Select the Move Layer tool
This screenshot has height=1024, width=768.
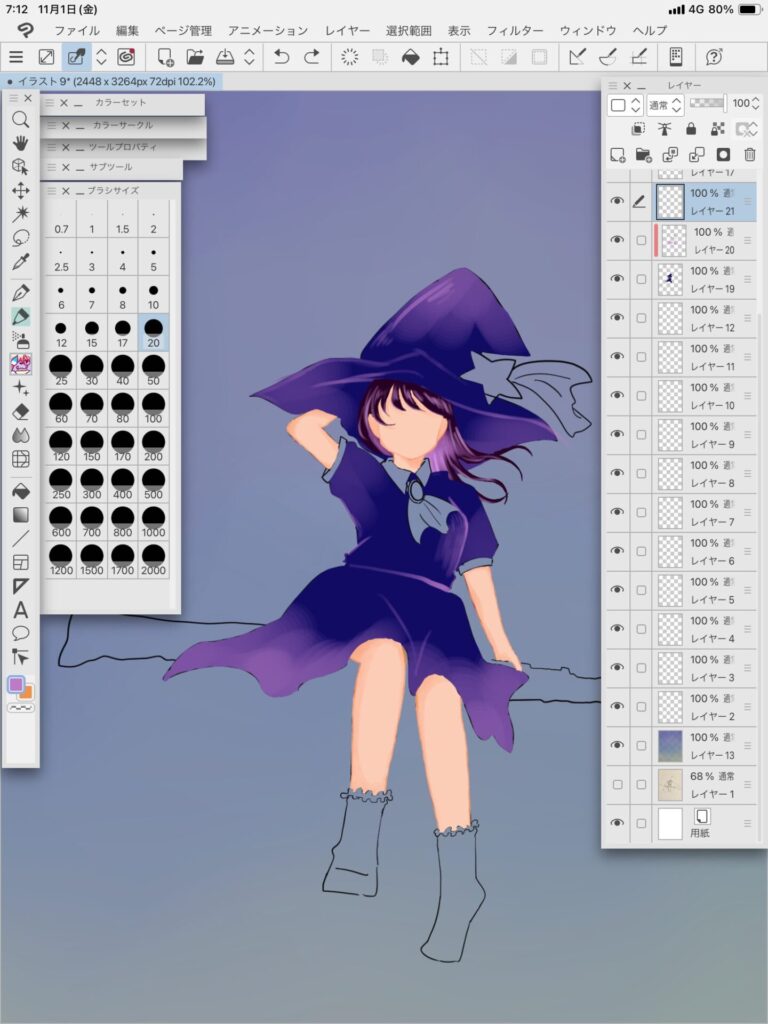(20, 190)
